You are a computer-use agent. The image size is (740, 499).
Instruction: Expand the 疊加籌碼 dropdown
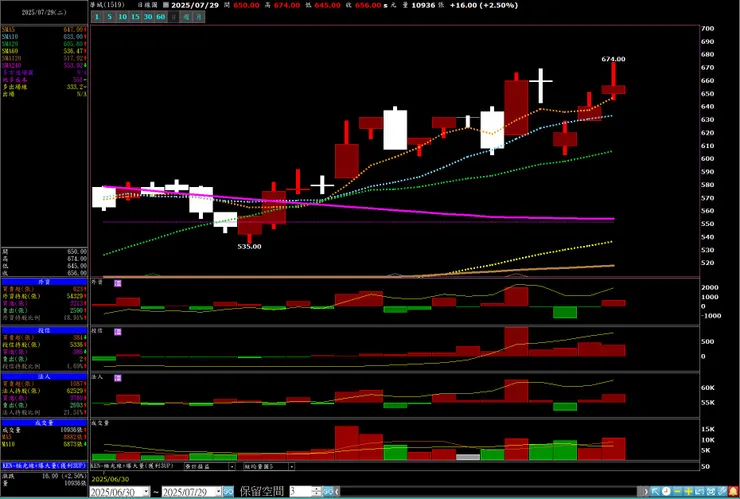(232, 466)
